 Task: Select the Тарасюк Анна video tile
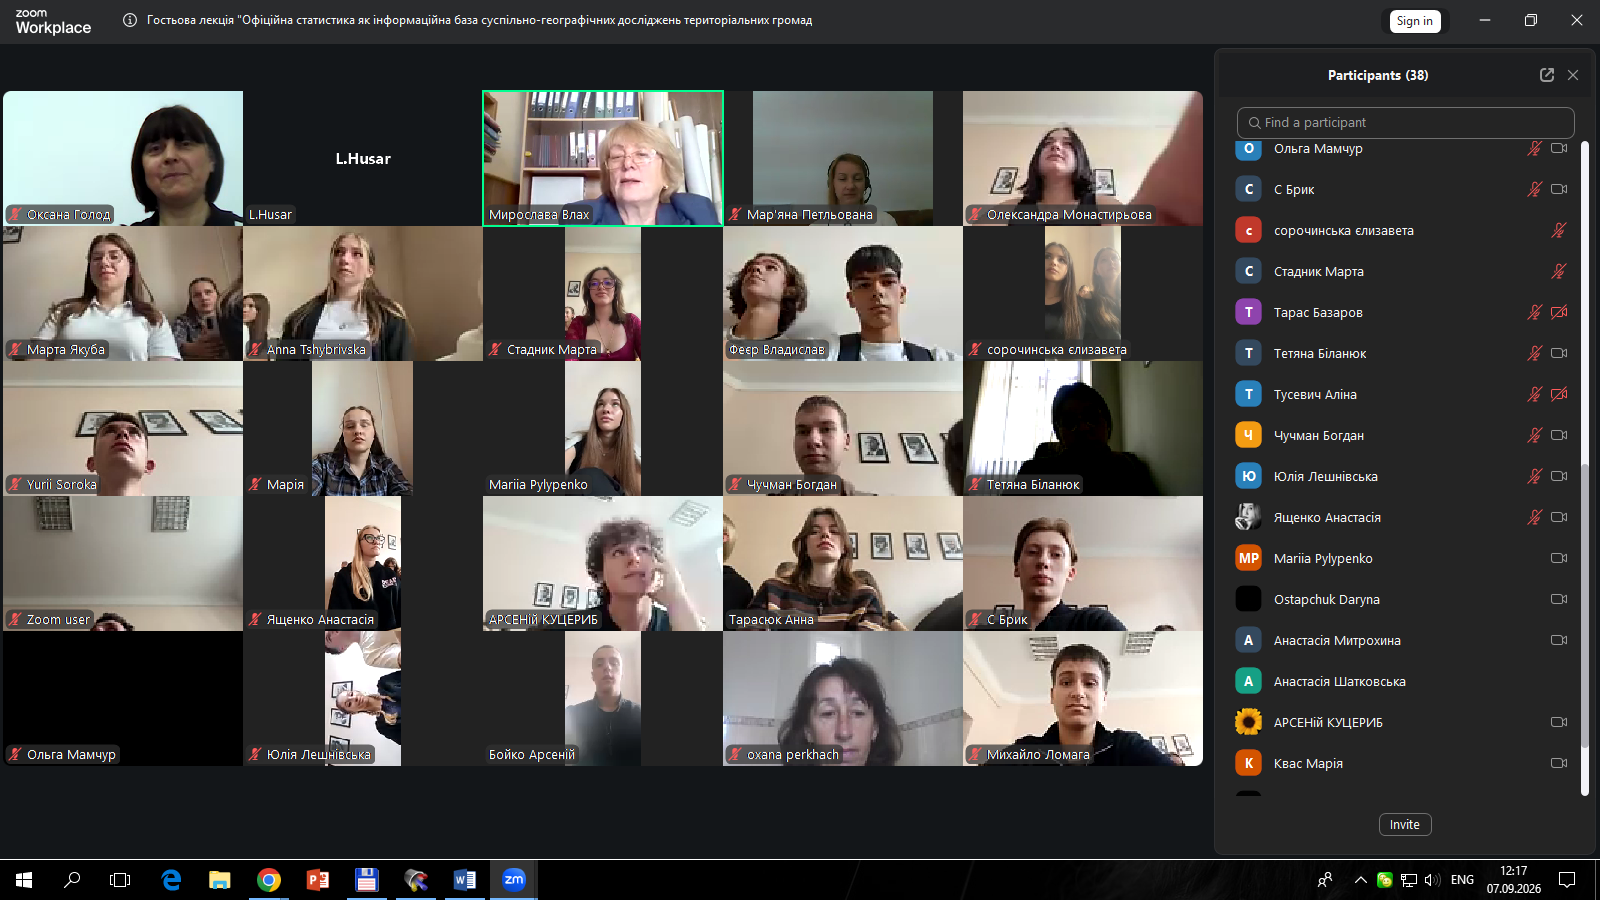(x=843, y=563)
